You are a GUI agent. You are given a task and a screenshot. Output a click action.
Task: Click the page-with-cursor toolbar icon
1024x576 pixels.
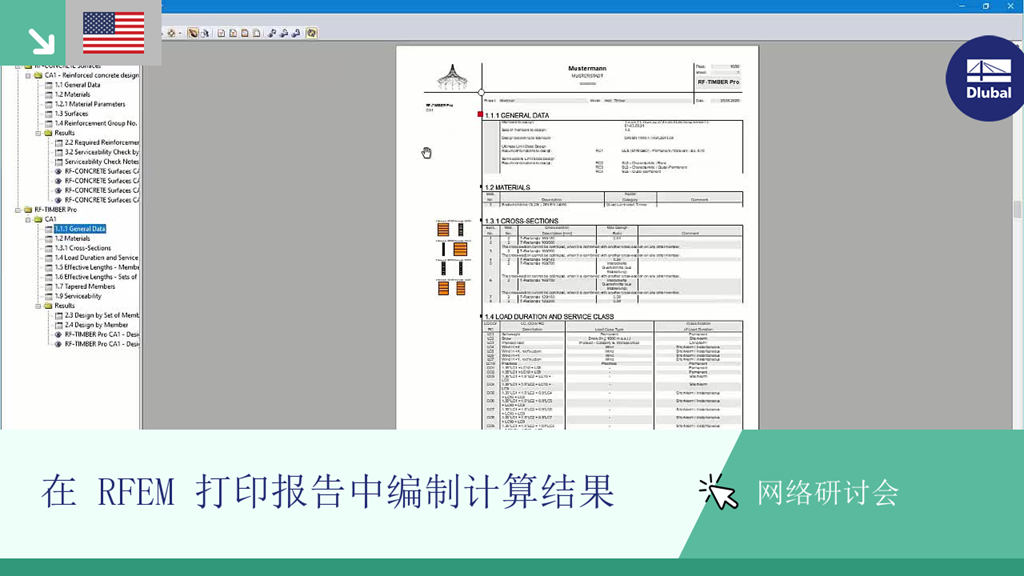pos(204,33)
